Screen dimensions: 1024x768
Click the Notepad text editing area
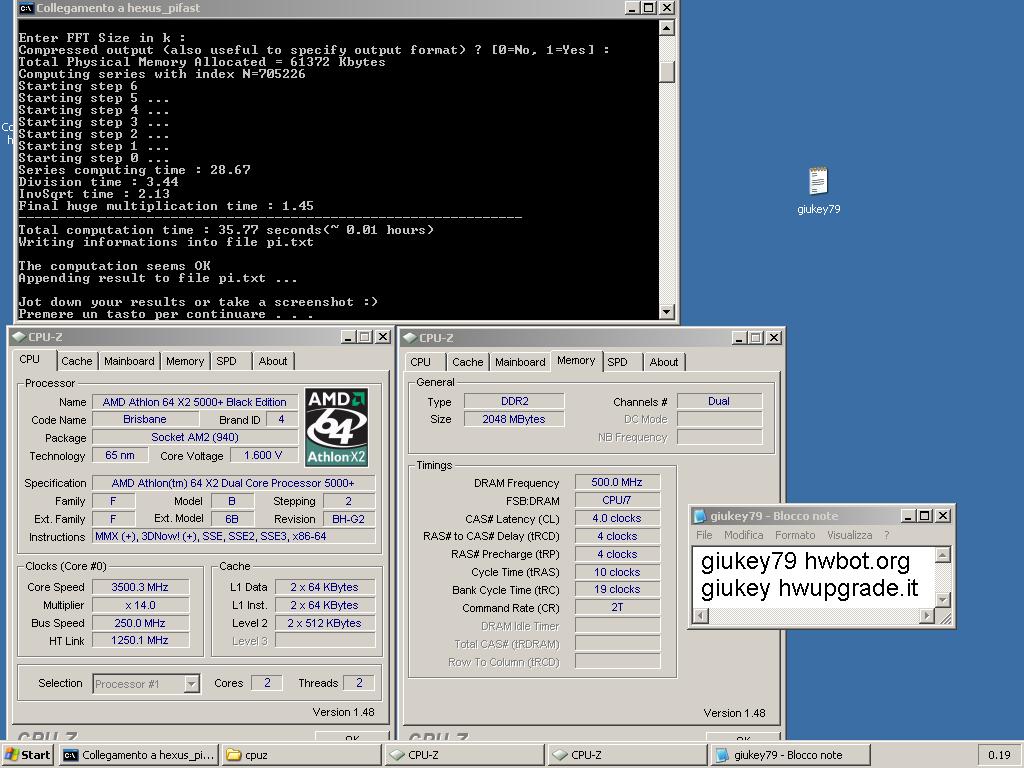pyautogui.click(x=814, y=577)
